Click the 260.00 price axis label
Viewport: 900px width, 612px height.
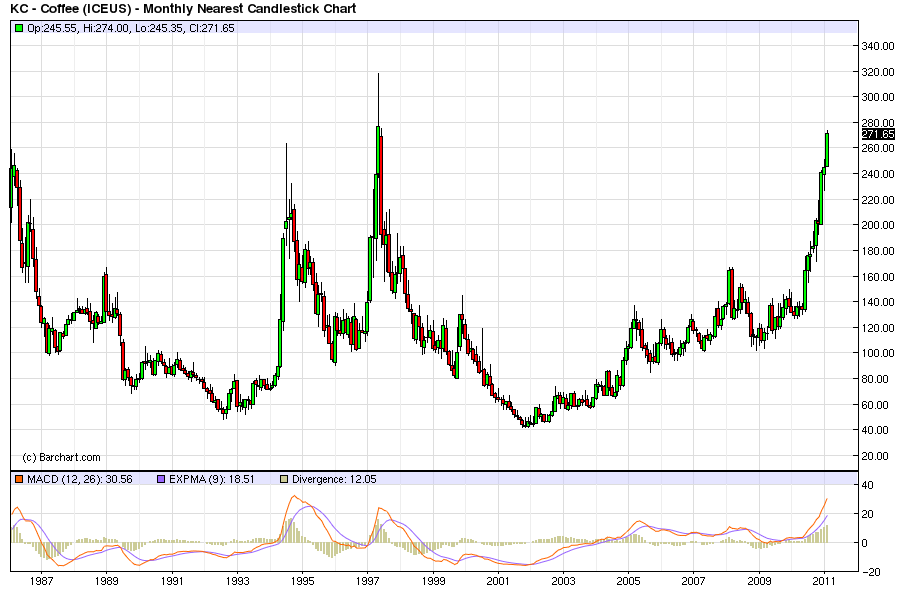coord(878,148)
